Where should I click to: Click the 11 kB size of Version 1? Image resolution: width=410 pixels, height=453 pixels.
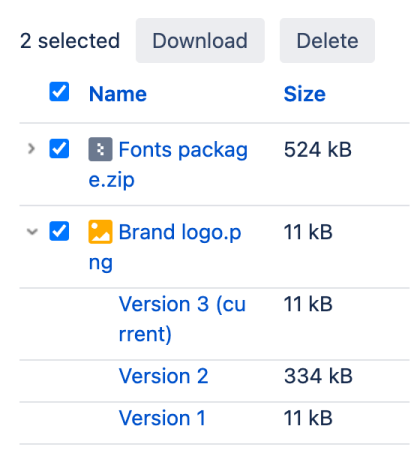point(308,418)
